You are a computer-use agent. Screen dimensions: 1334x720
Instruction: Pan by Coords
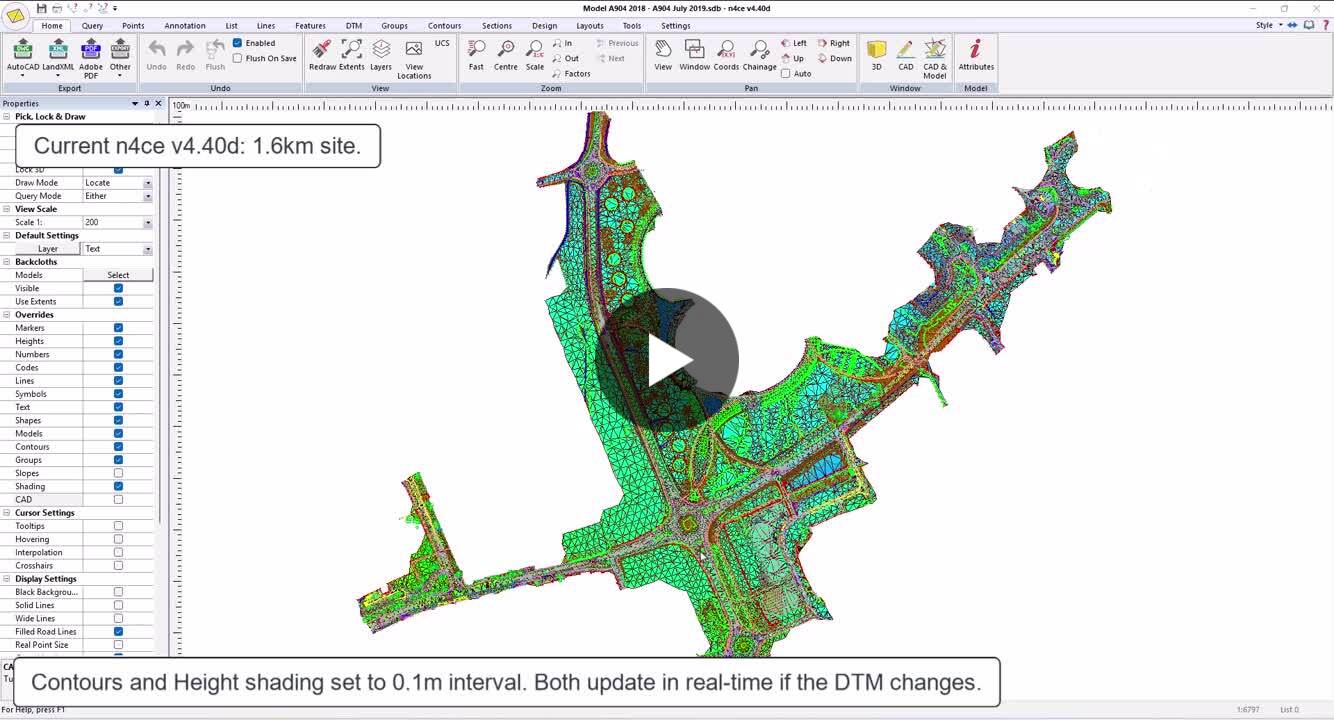726,55
